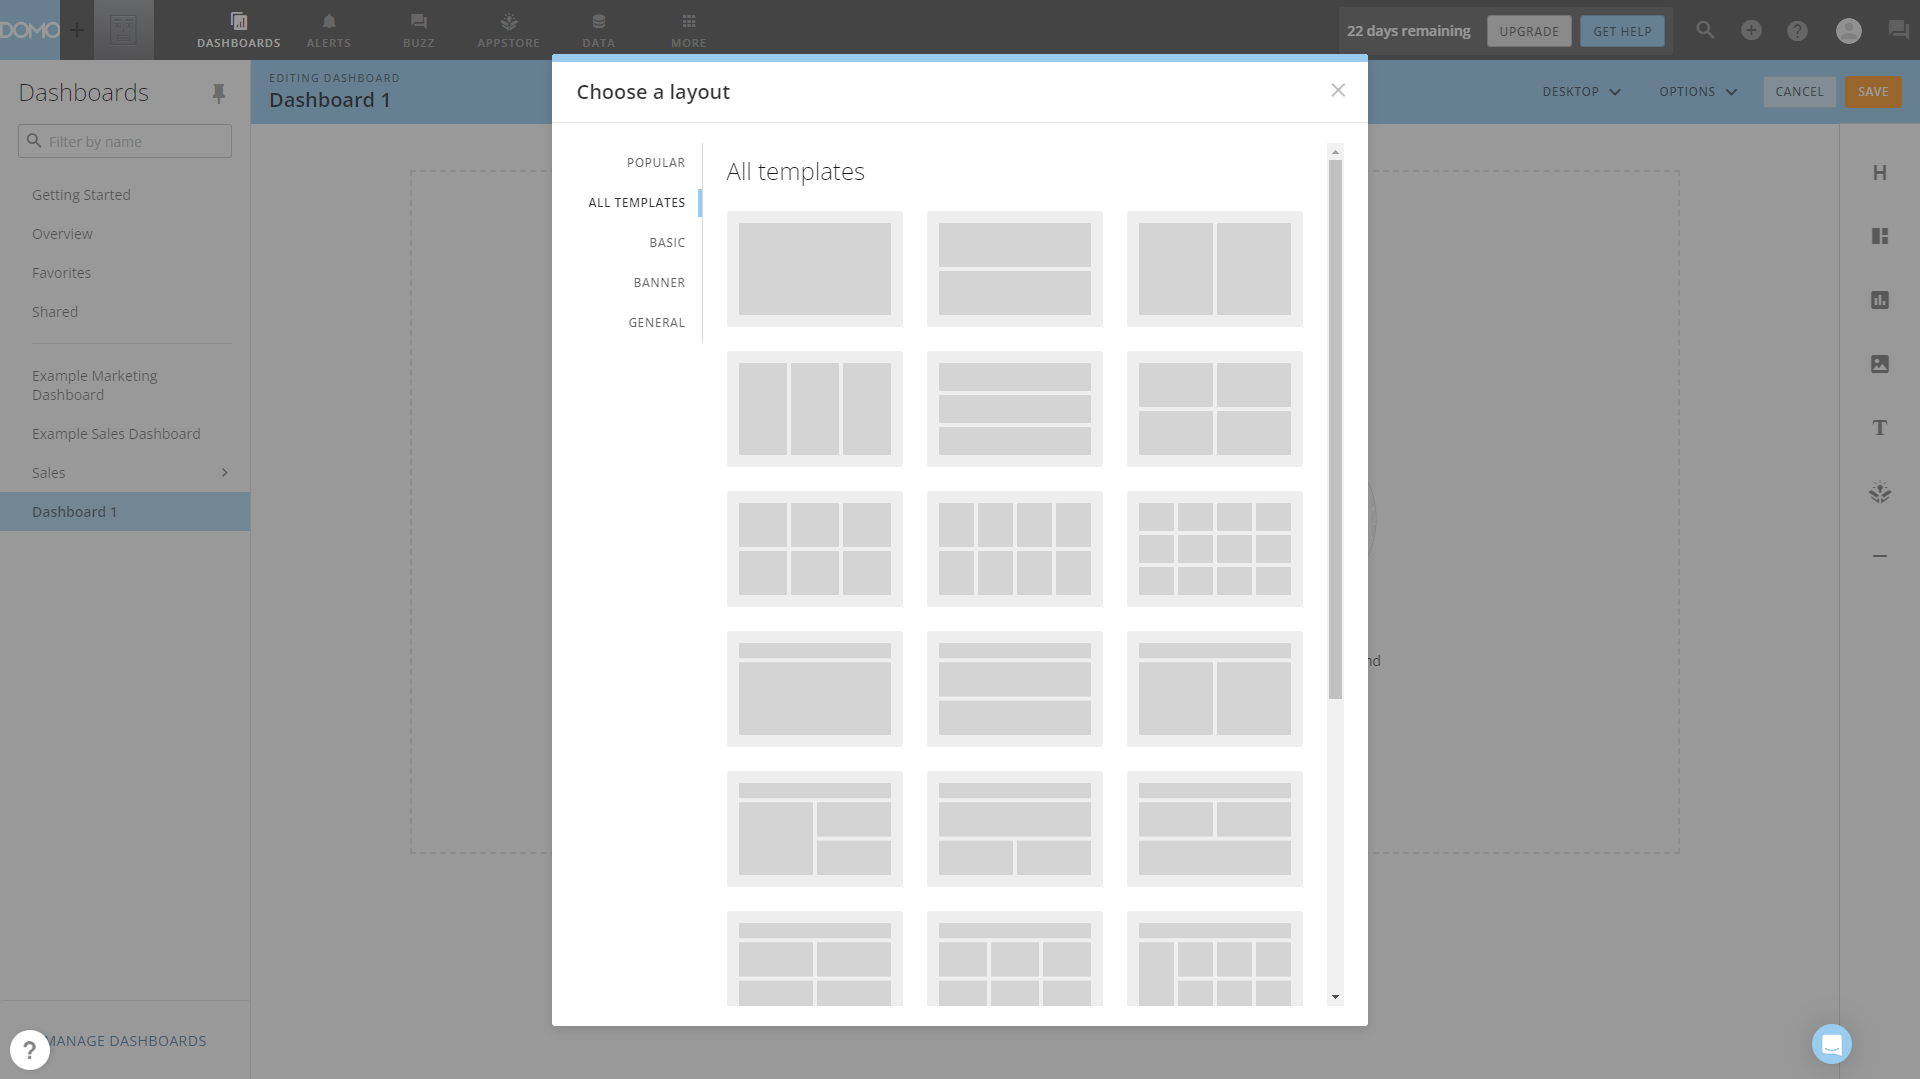Screen dimensions: 1920x1079
Task: Open the face avatar tile in top bar
Action: 124,30
